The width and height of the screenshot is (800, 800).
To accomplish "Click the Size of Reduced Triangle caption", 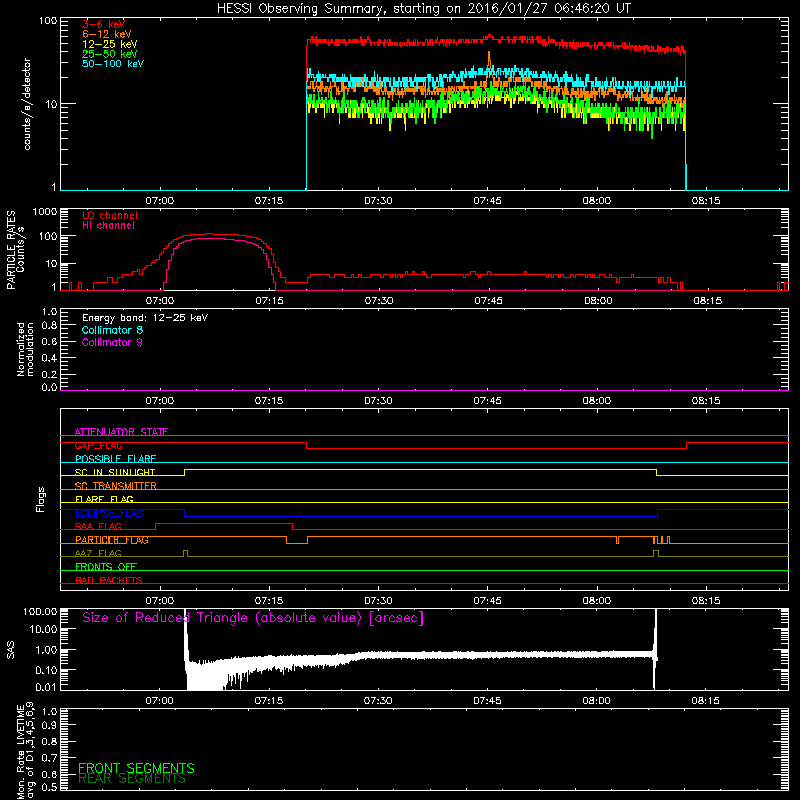I will coord(253,618).
